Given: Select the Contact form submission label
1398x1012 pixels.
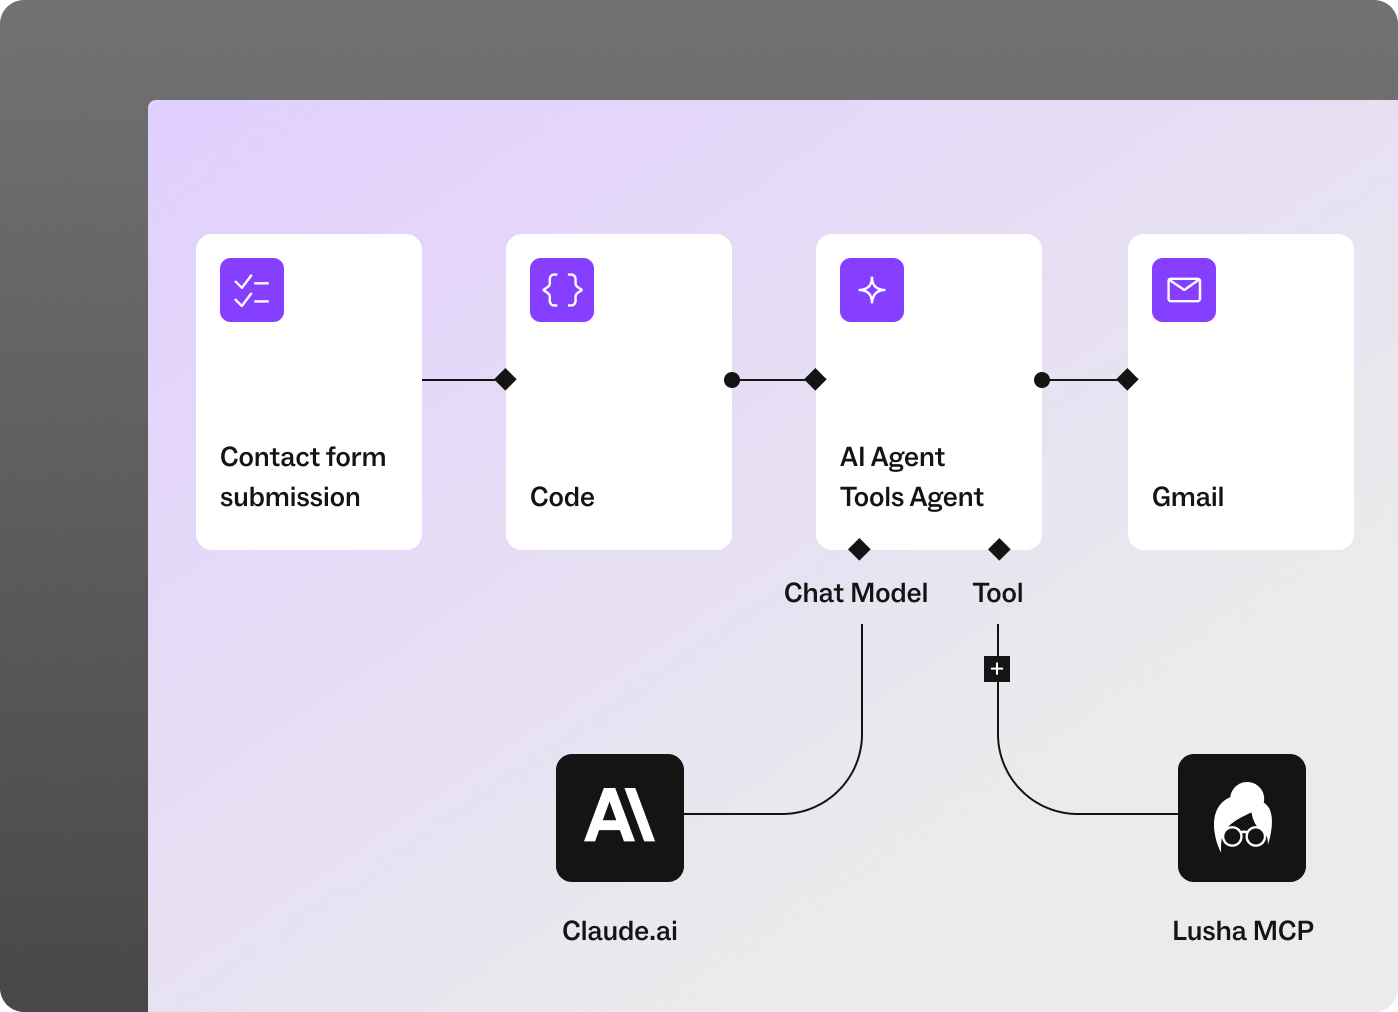Looking at the screenshot, I should pyautogui.click(x=303, y=477).
